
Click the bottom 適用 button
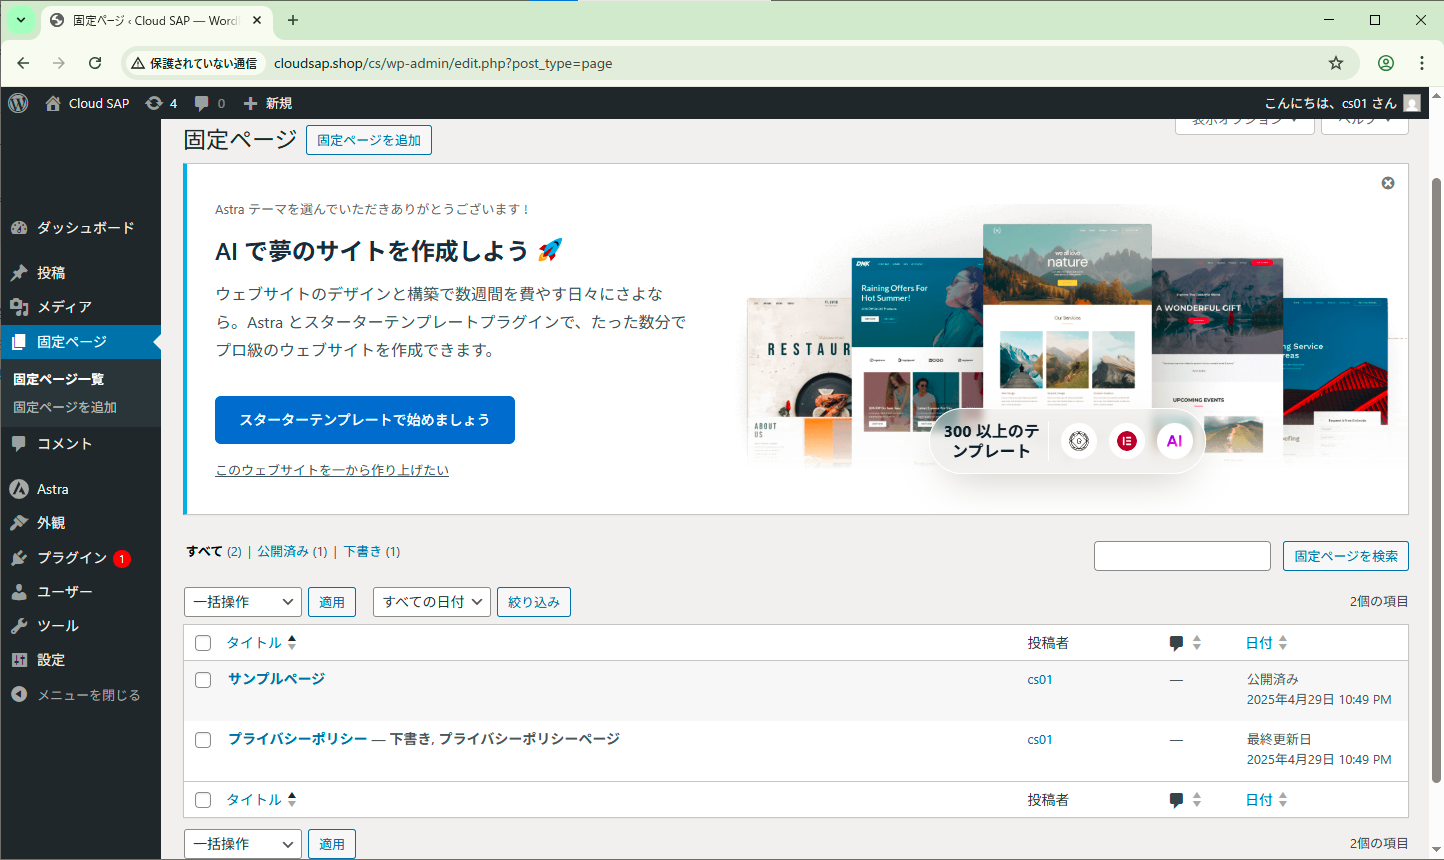[332, 844]
